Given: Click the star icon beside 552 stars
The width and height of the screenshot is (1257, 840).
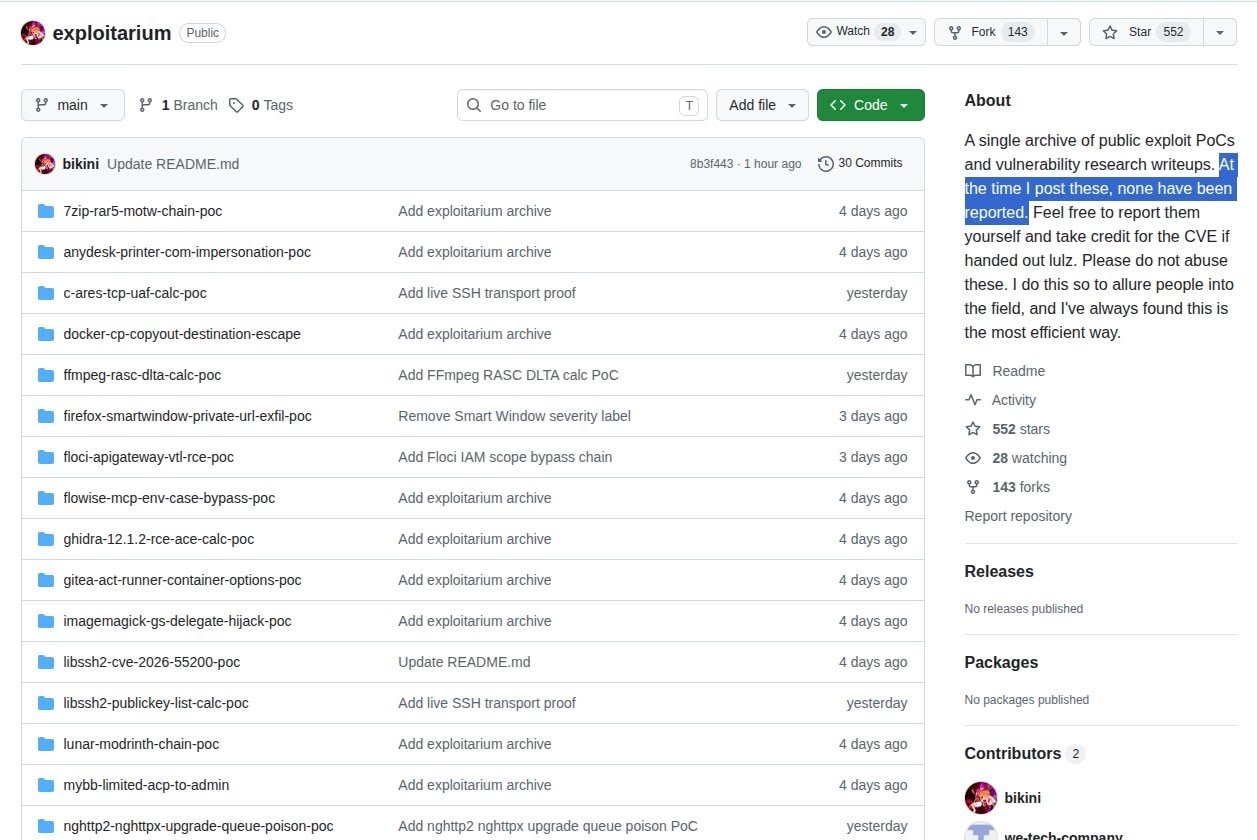Looking at the screenshot, I should 973,429.
